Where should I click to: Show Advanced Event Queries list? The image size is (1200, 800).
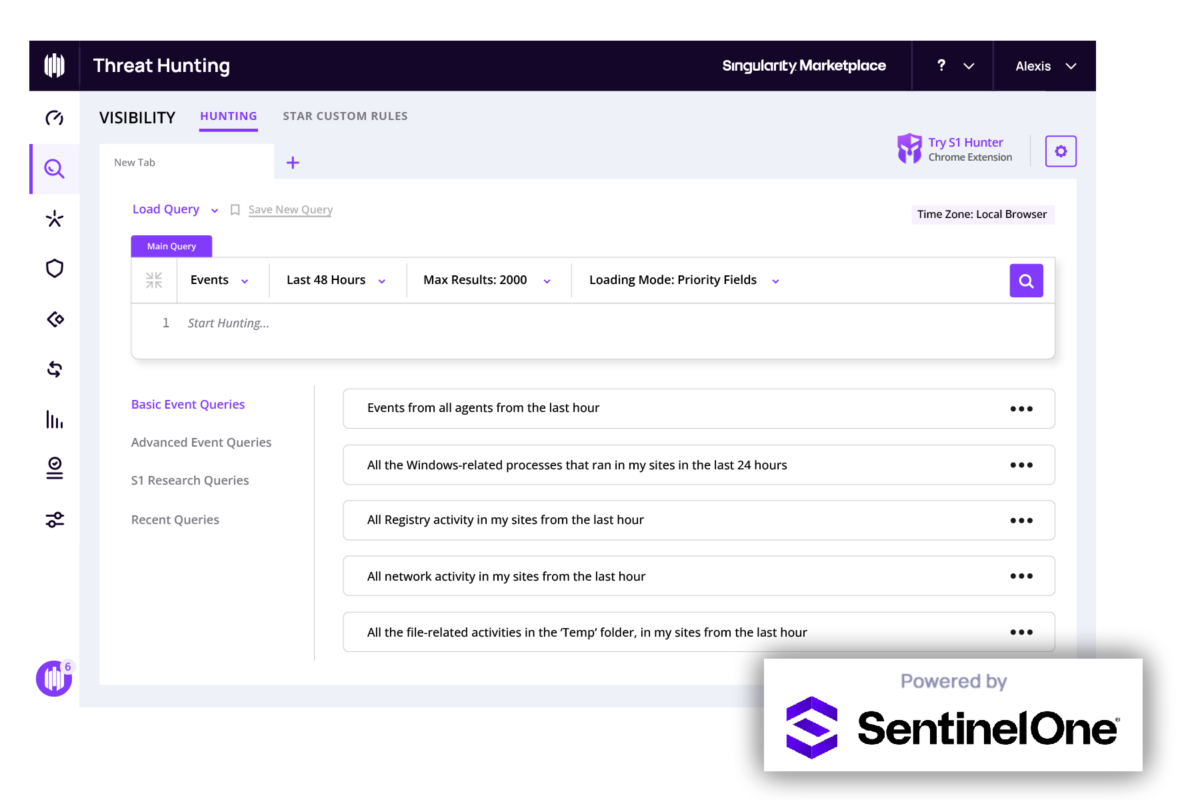[201, 443]
